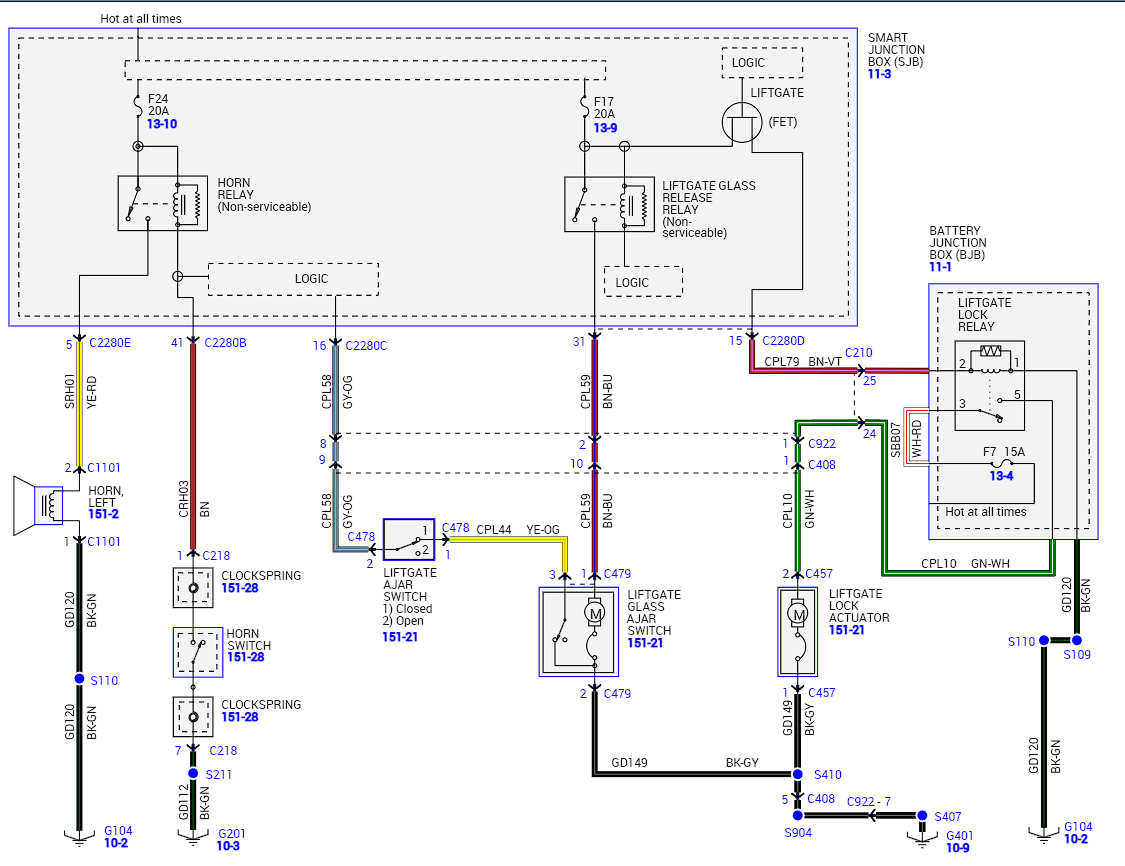
Task: Select the upper Clockspring symbol
Action: tap(193, 588)
